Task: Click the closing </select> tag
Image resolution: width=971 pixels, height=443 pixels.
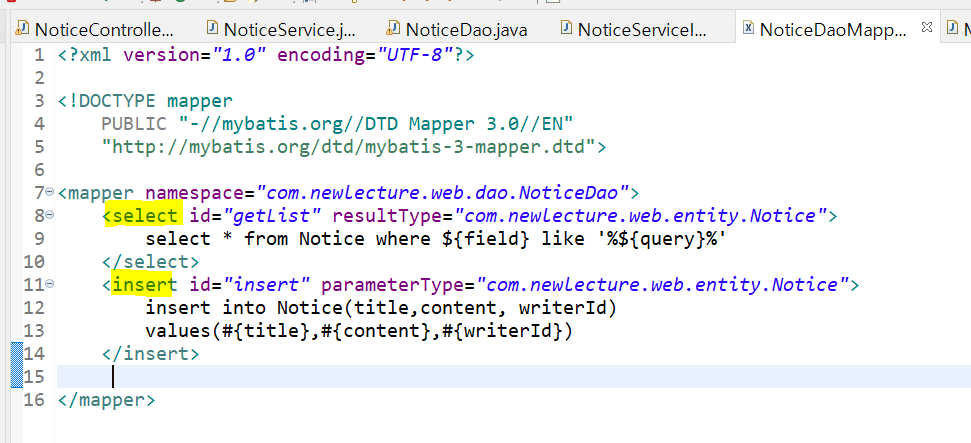Action: pyautogui.click(x=150, y=261)
